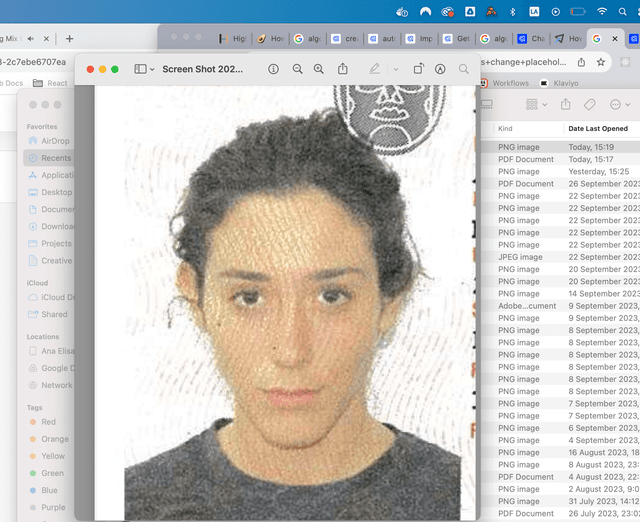Click the passport photo image

(x=285, y=302)
